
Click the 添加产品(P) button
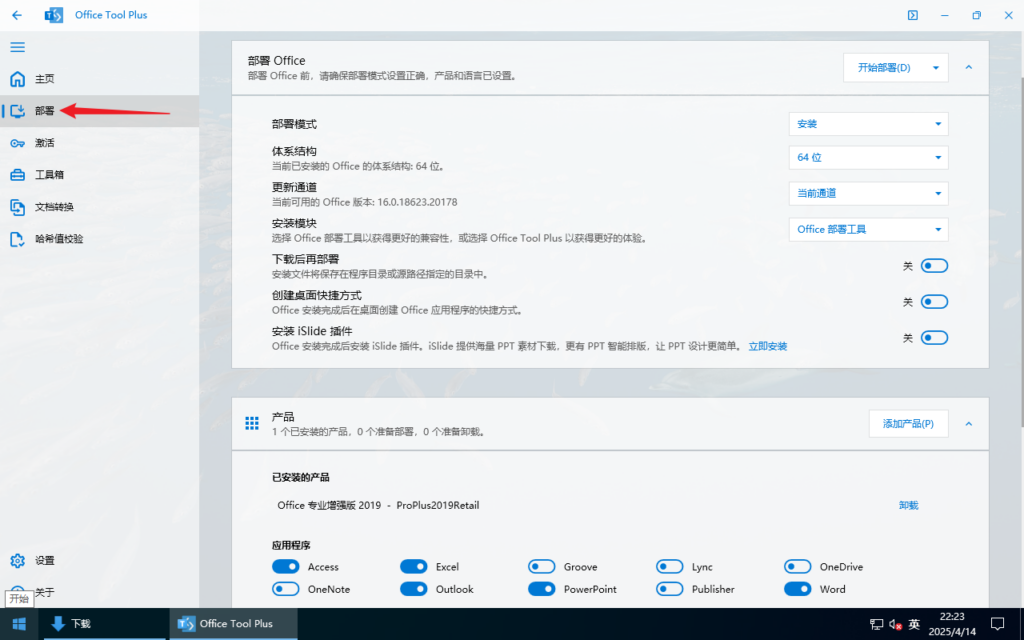click(908, 424)
